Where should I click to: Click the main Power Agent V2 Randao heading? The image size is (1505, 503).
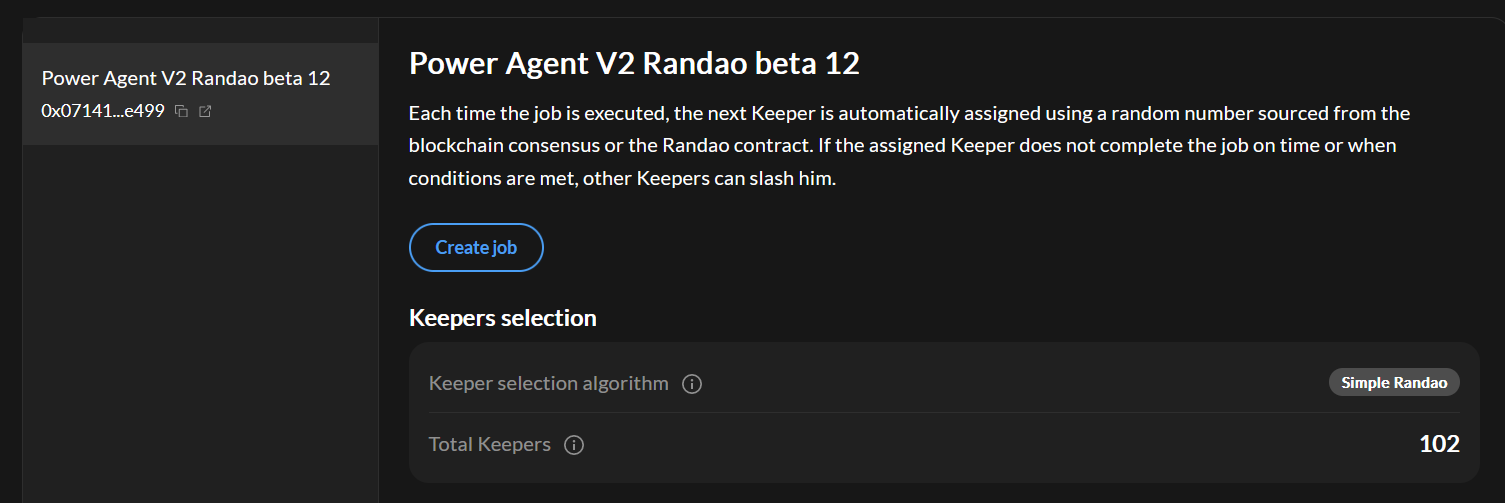pos(634,64)
